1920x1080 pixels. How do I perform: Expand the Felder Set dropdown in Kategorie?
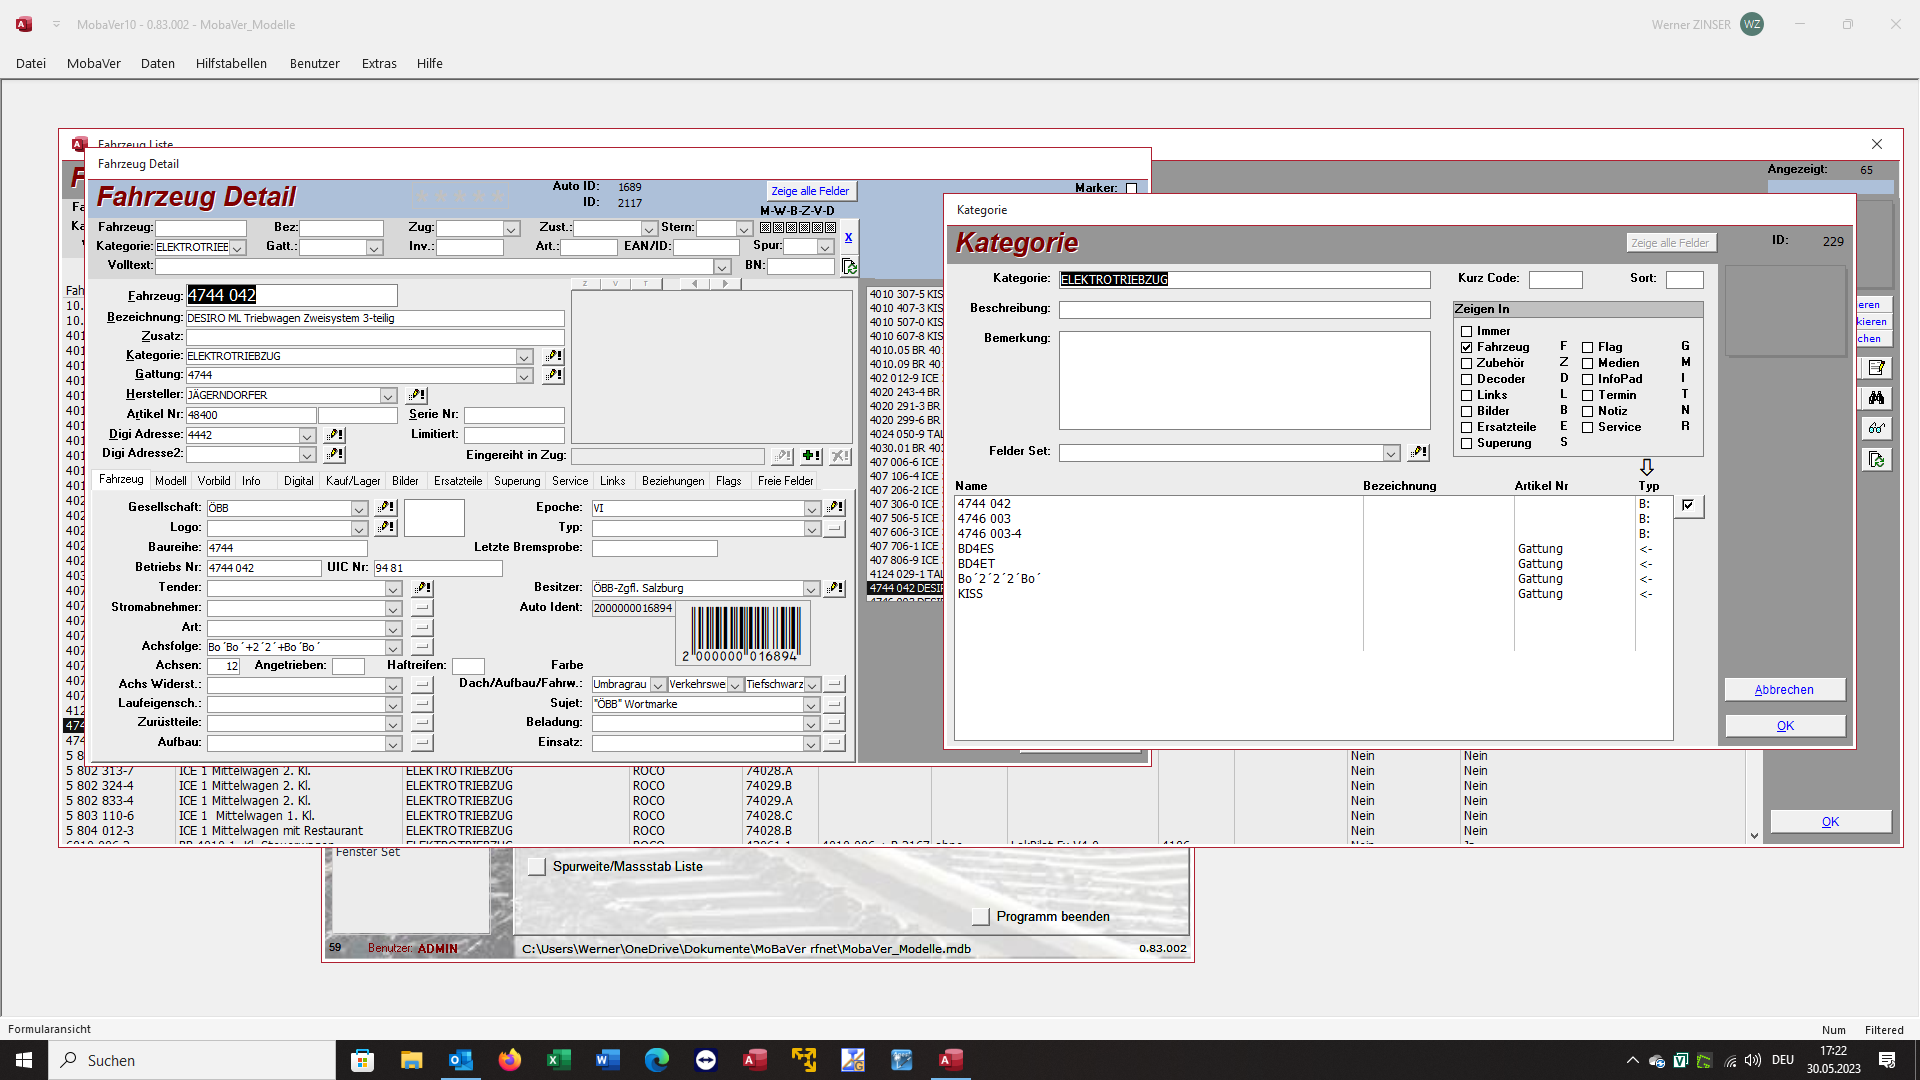tap(1390, 454)
